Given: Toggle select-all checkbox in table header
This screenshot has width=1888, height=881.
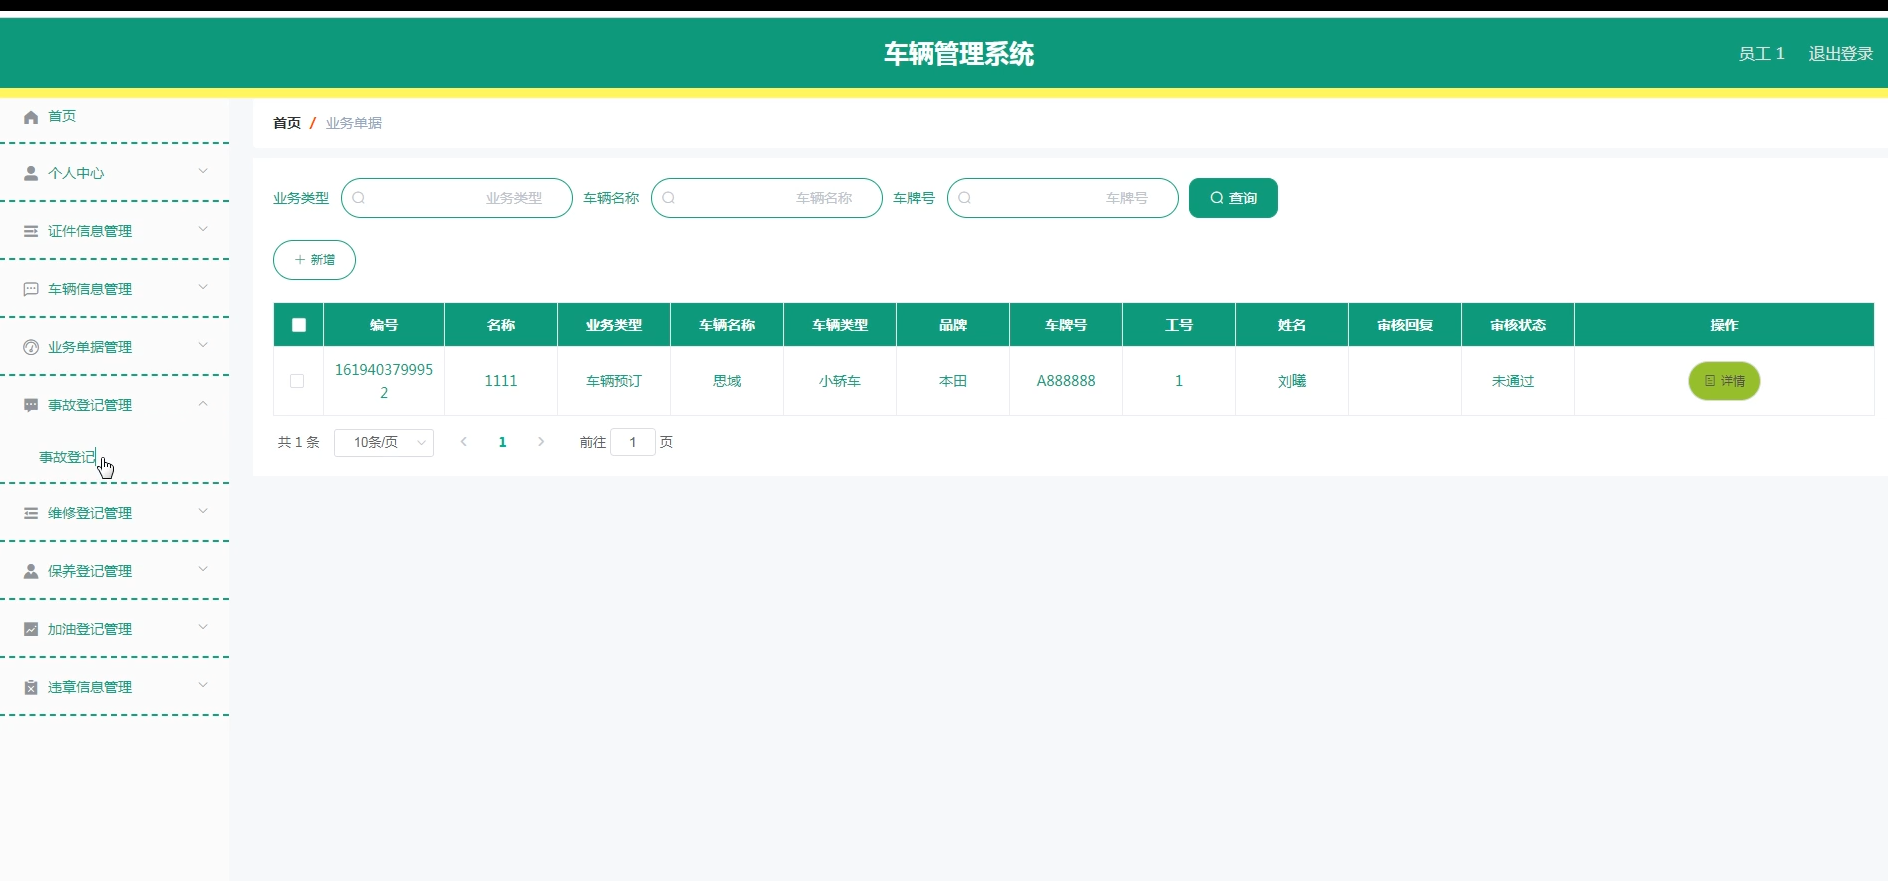Looking at the screenshot, I should coord(299,325).
